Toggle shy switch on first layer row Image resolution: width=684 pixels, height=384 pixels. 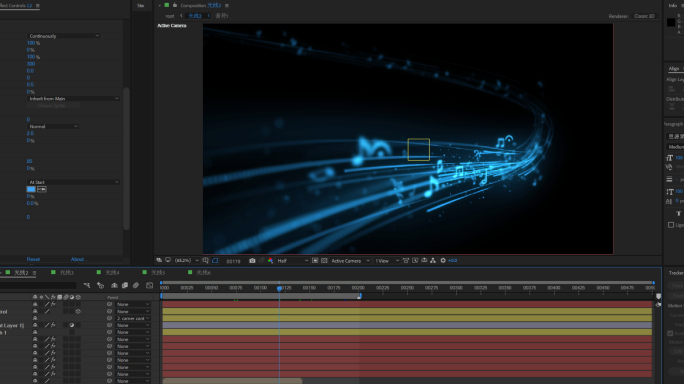(x=35, y=304)
